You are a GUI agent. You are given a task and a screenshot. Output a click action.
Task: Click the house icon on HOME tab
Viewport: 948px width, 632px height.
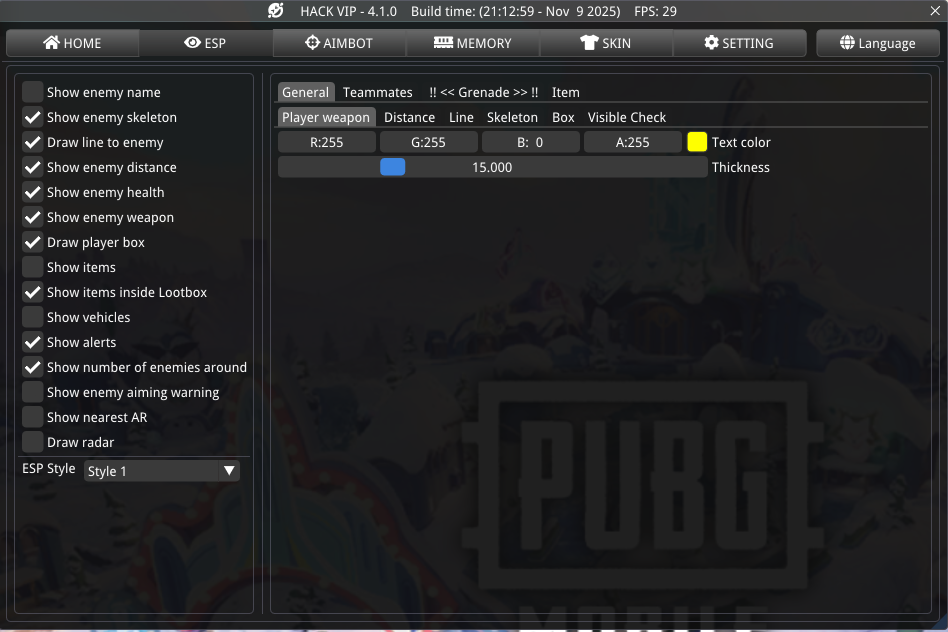52,43
